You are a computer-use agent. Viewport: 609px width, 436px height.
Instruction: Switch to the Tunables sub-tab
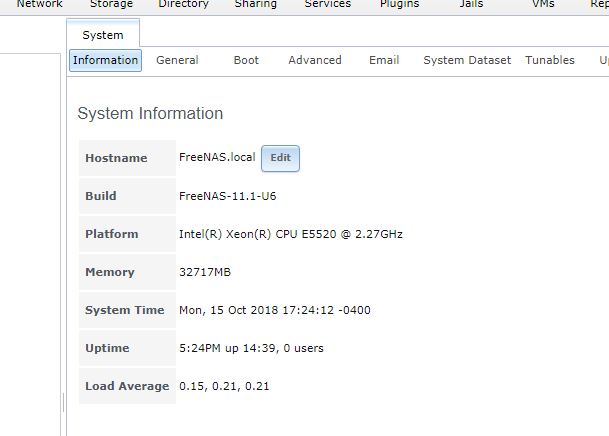[x=550, y=60]
